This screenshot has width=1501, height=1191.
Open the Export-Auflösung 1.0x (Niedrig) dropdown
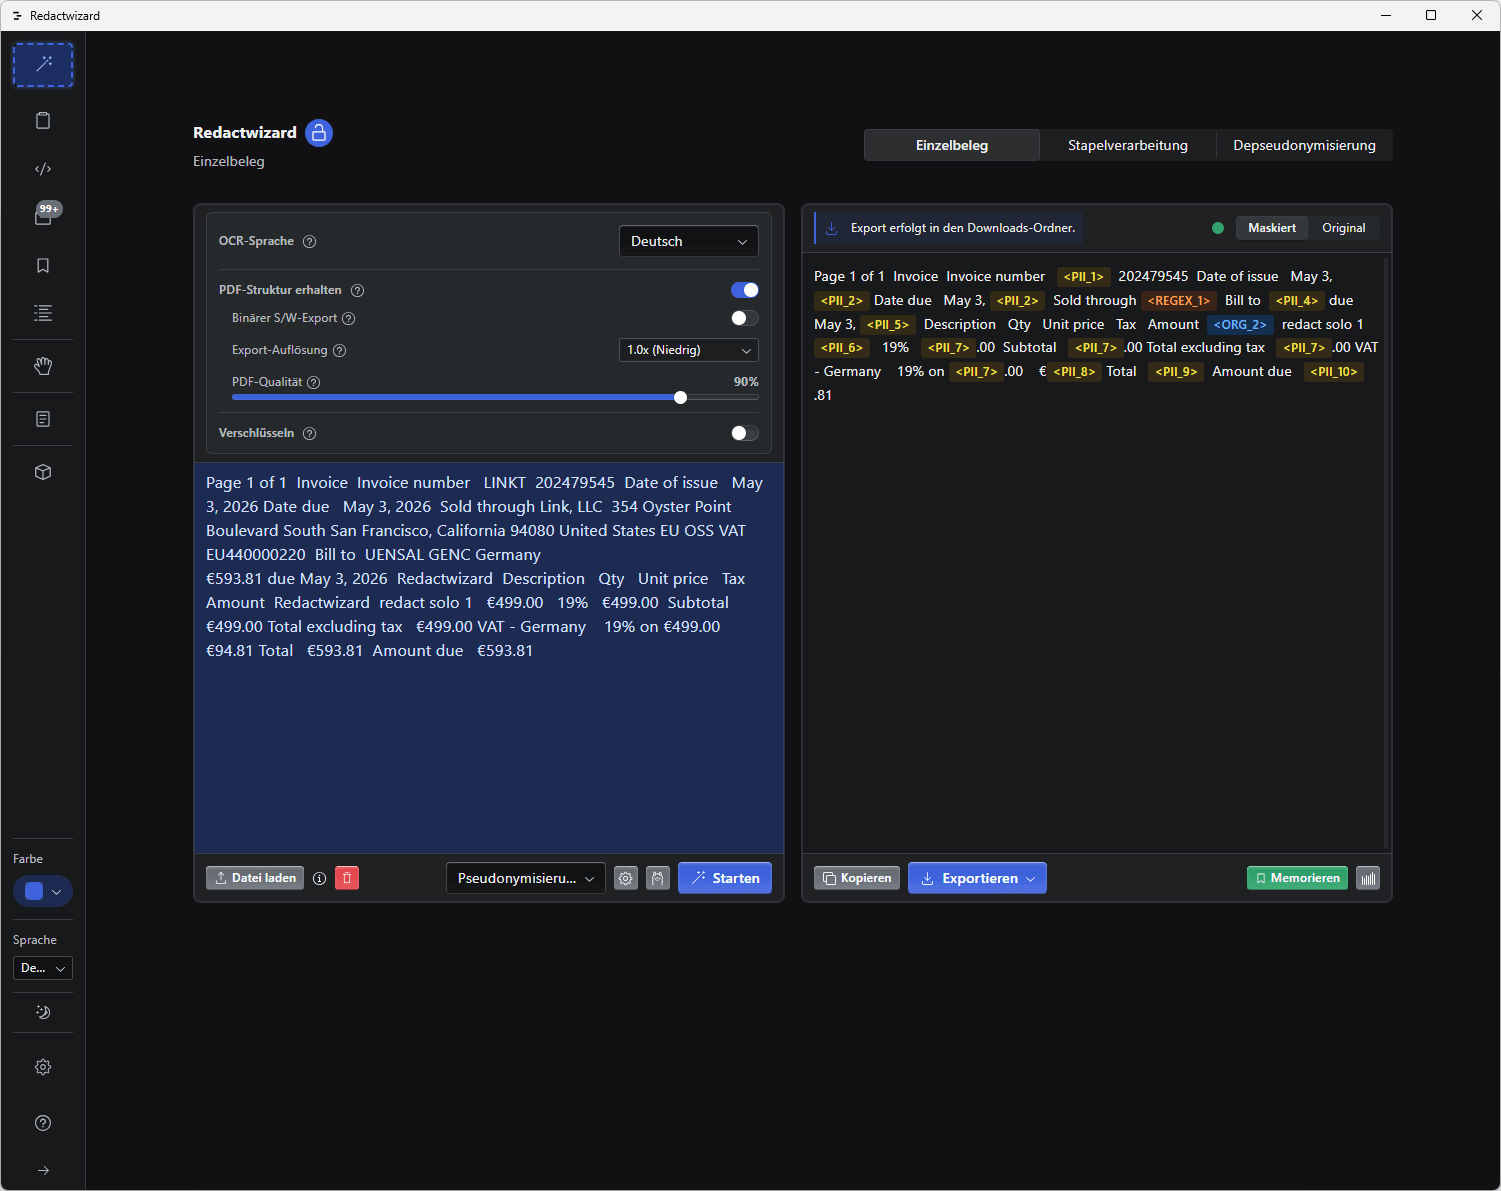pyautogui.click(x=689, y=350)
